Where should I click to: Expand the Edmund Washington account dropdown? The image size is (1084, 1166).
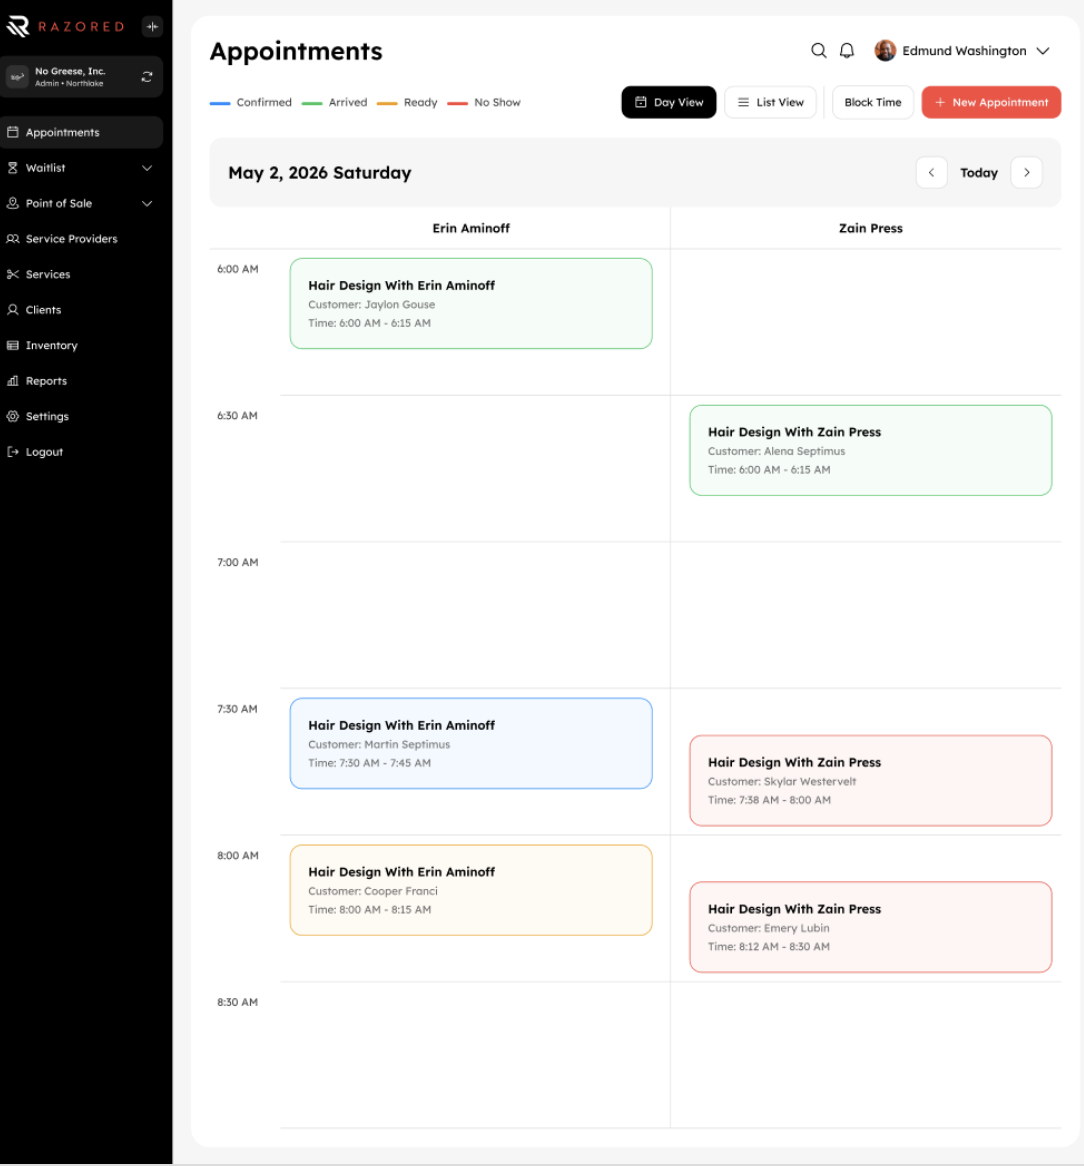(x=1043, y=51)
